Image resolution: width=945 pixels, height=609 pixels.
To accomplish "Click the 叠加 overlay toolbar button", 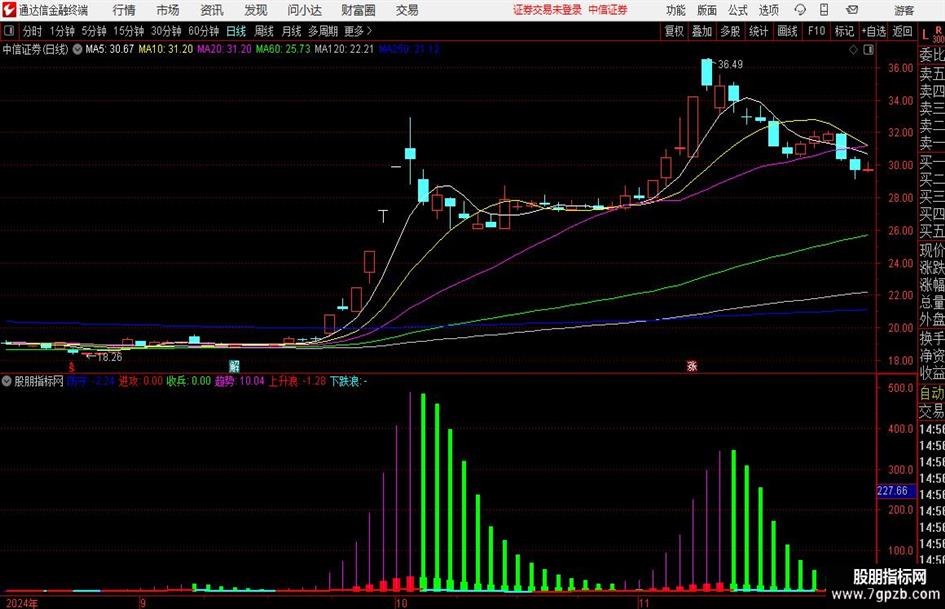I will coord(702,31).
